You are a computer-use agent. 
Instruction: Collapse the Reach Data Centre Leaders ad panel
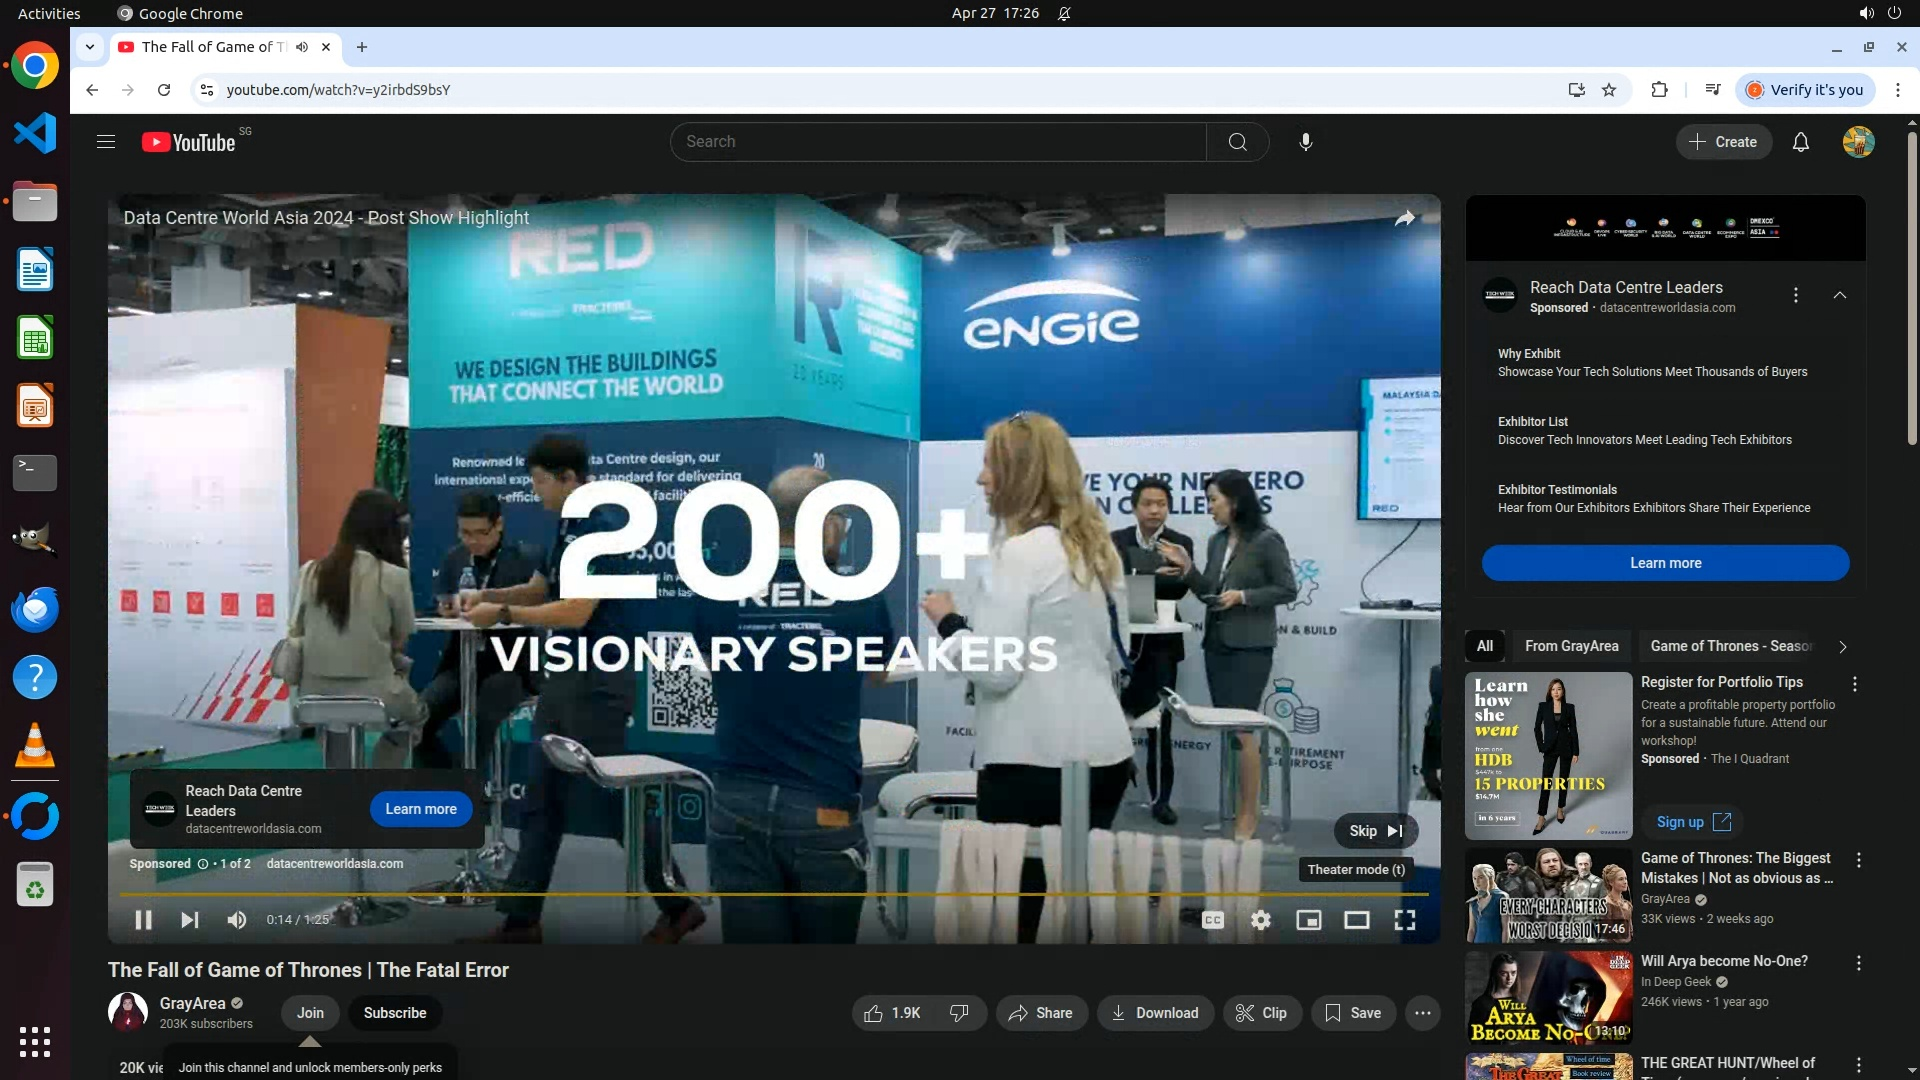1839,295
